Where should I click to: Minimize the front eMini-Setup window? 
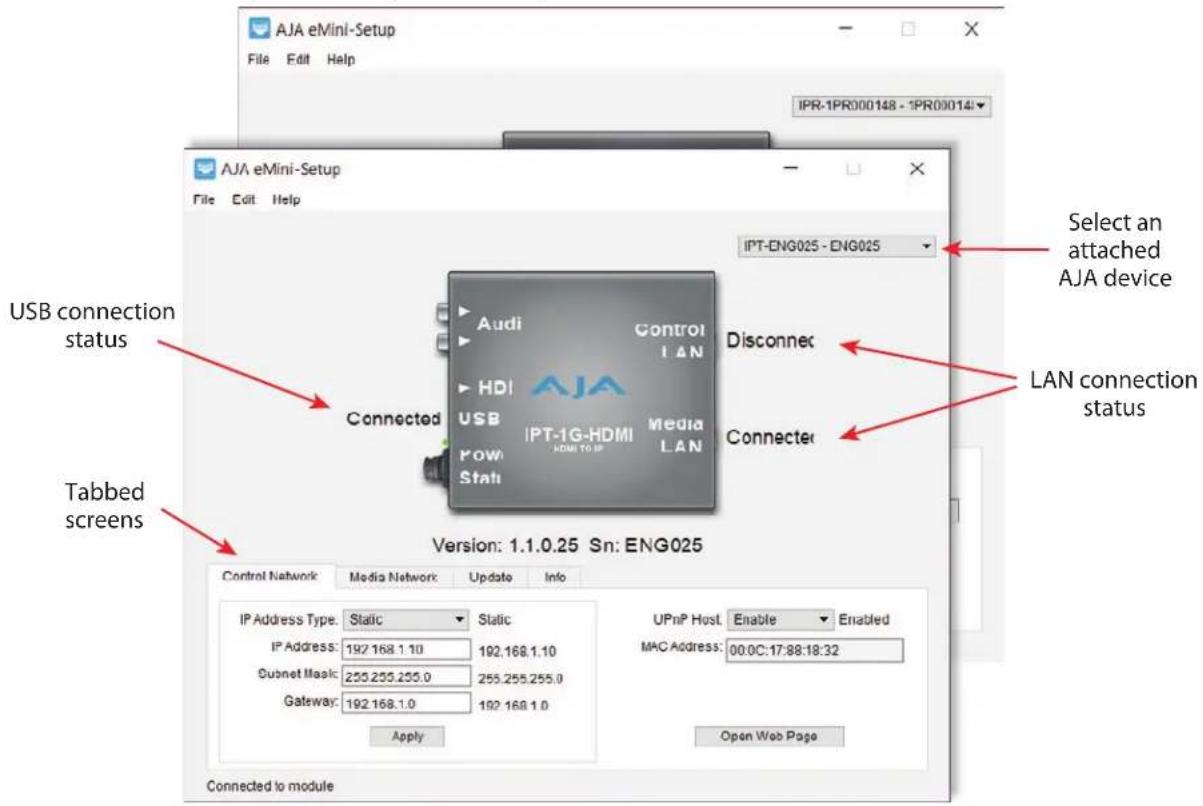click(x=791, y=170)
